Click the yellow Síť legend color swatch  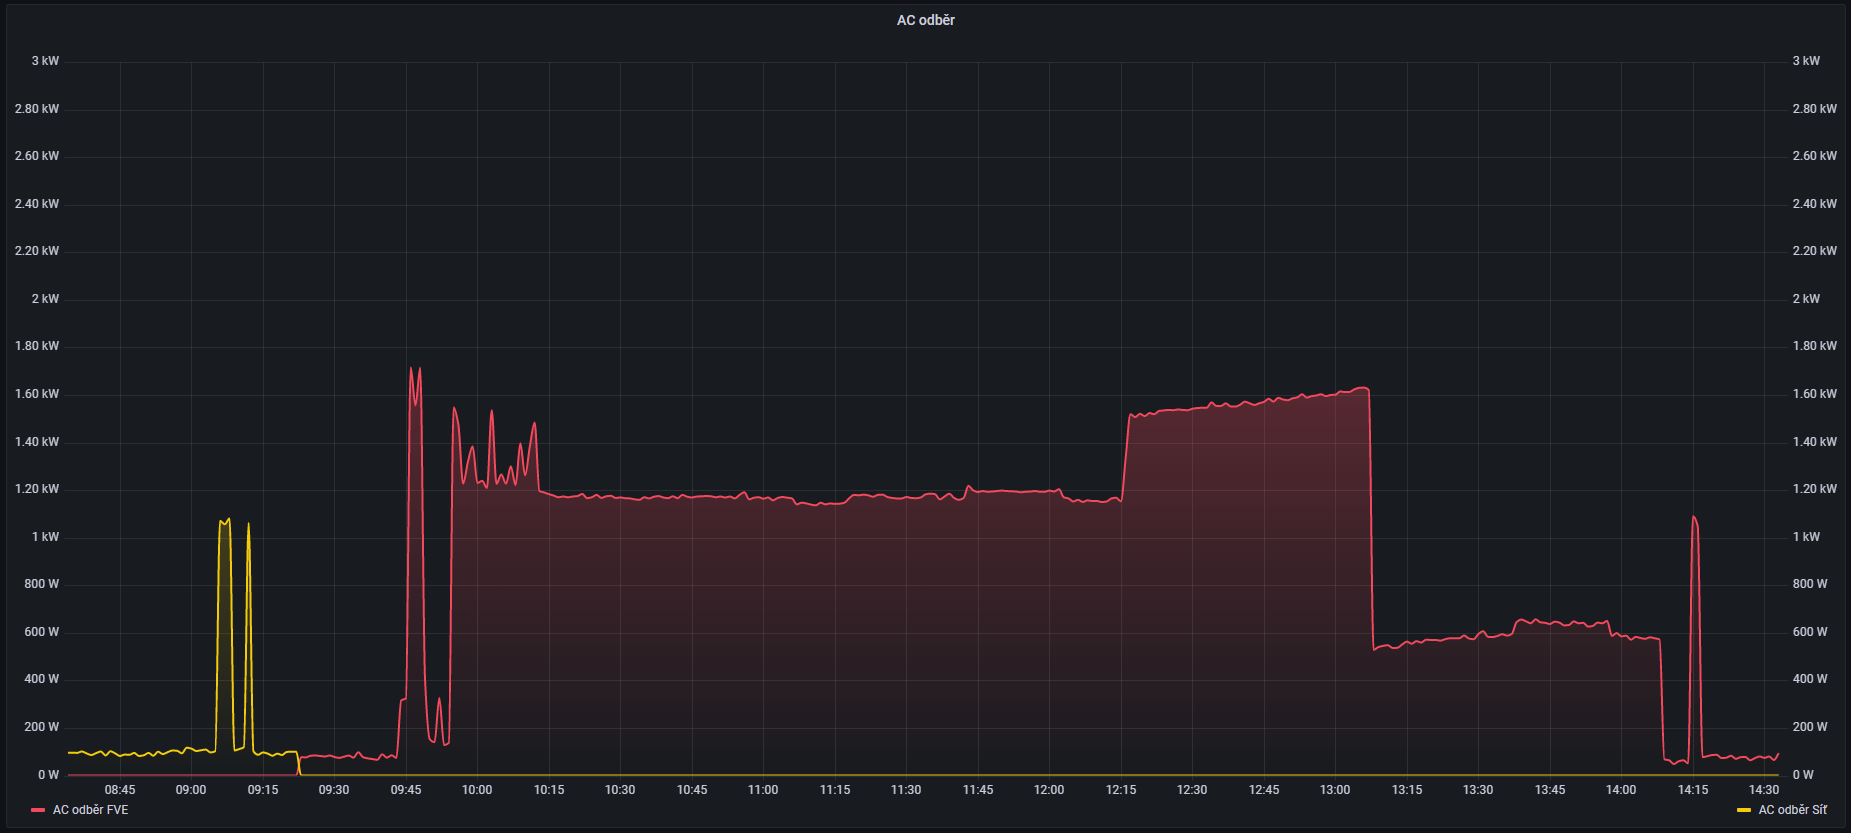(1744, 810)
